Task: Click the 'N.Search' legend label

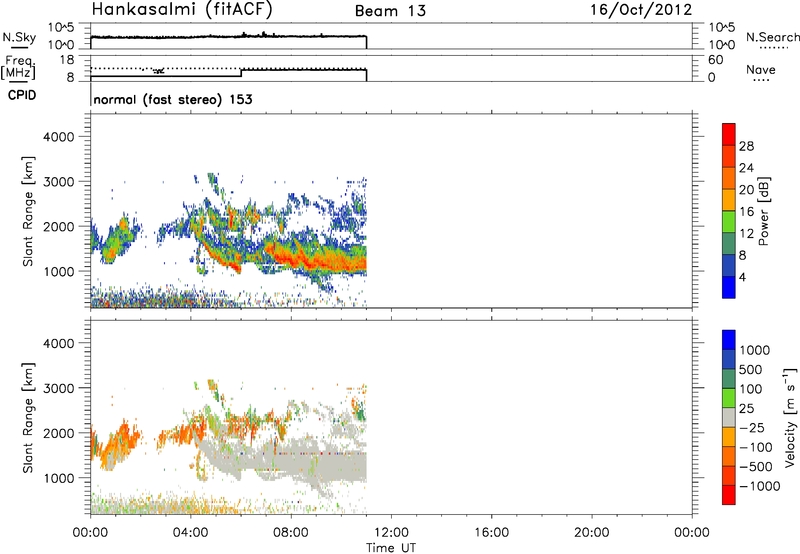Action: [772, 37]
